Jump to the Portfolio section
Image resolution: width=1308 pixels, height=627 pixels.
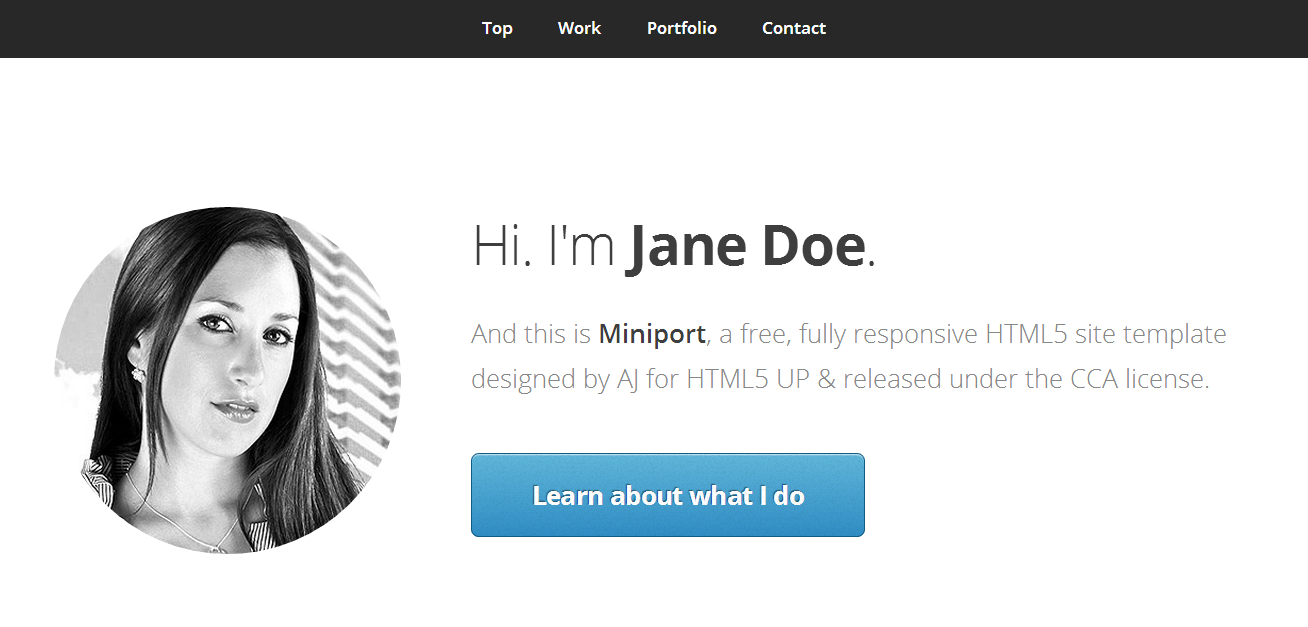682,28
